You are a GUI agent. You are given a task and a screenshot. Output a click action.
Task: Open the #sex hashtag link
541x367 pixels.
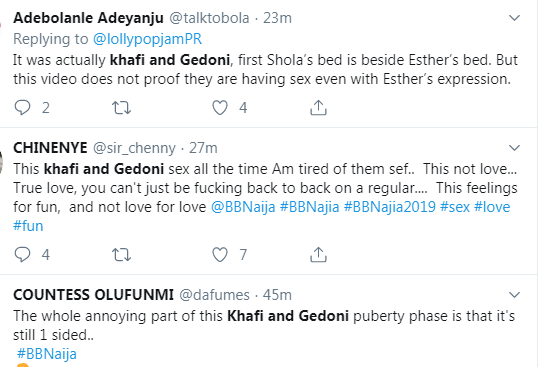[x=455, y=207]
